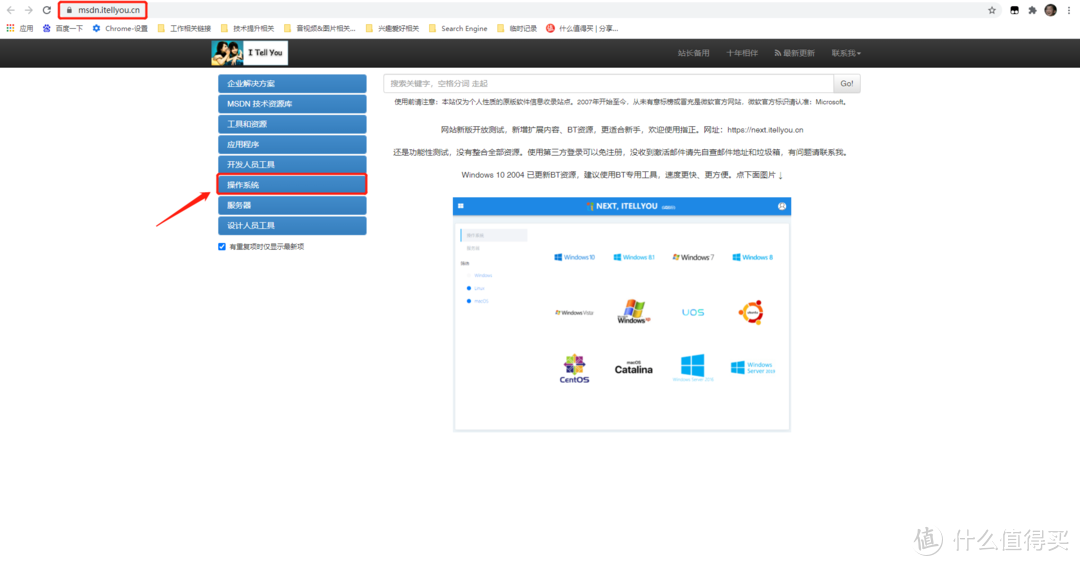Screen dimensions: 1080x566
Task: Open the Chrome extensions puzzle icon
Action: click(x=1032, y=10)
